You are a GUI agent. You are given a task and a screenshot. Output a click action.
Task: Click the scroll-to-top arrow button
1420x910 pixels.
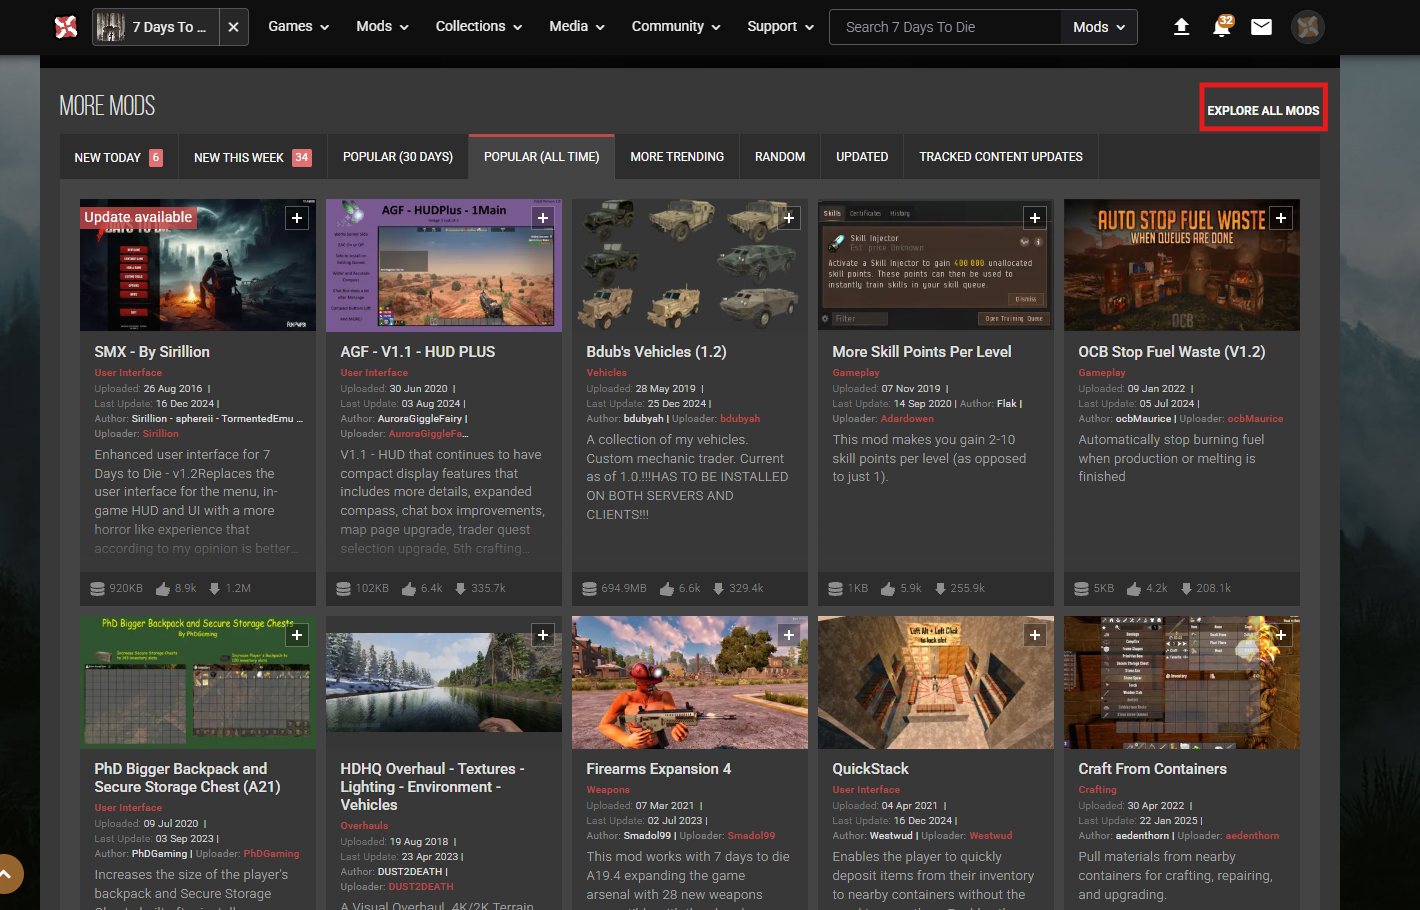coord(6,874)
